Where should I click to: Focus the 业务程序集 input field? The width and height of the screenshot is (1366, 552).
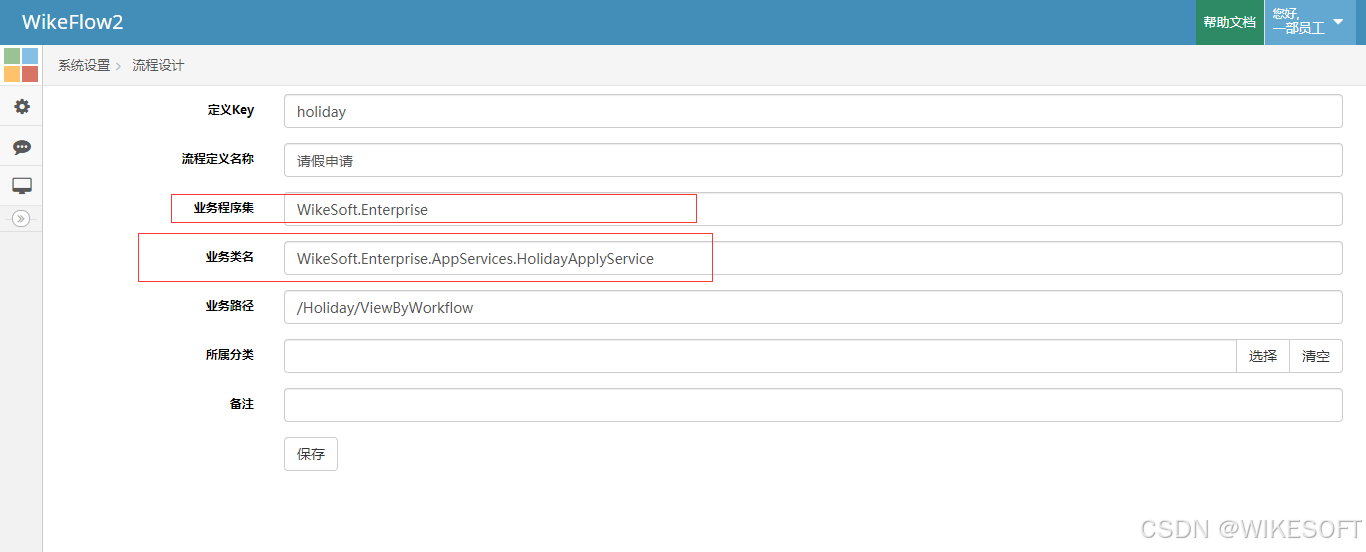(813, 209)
